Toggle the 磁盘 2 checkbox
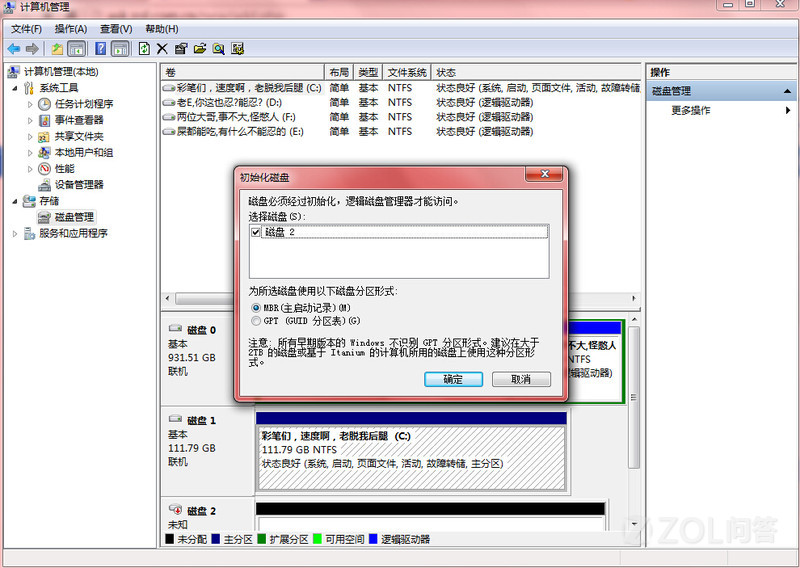The width and height of the screenshot is (800, 568). click(x=256, y=232)
